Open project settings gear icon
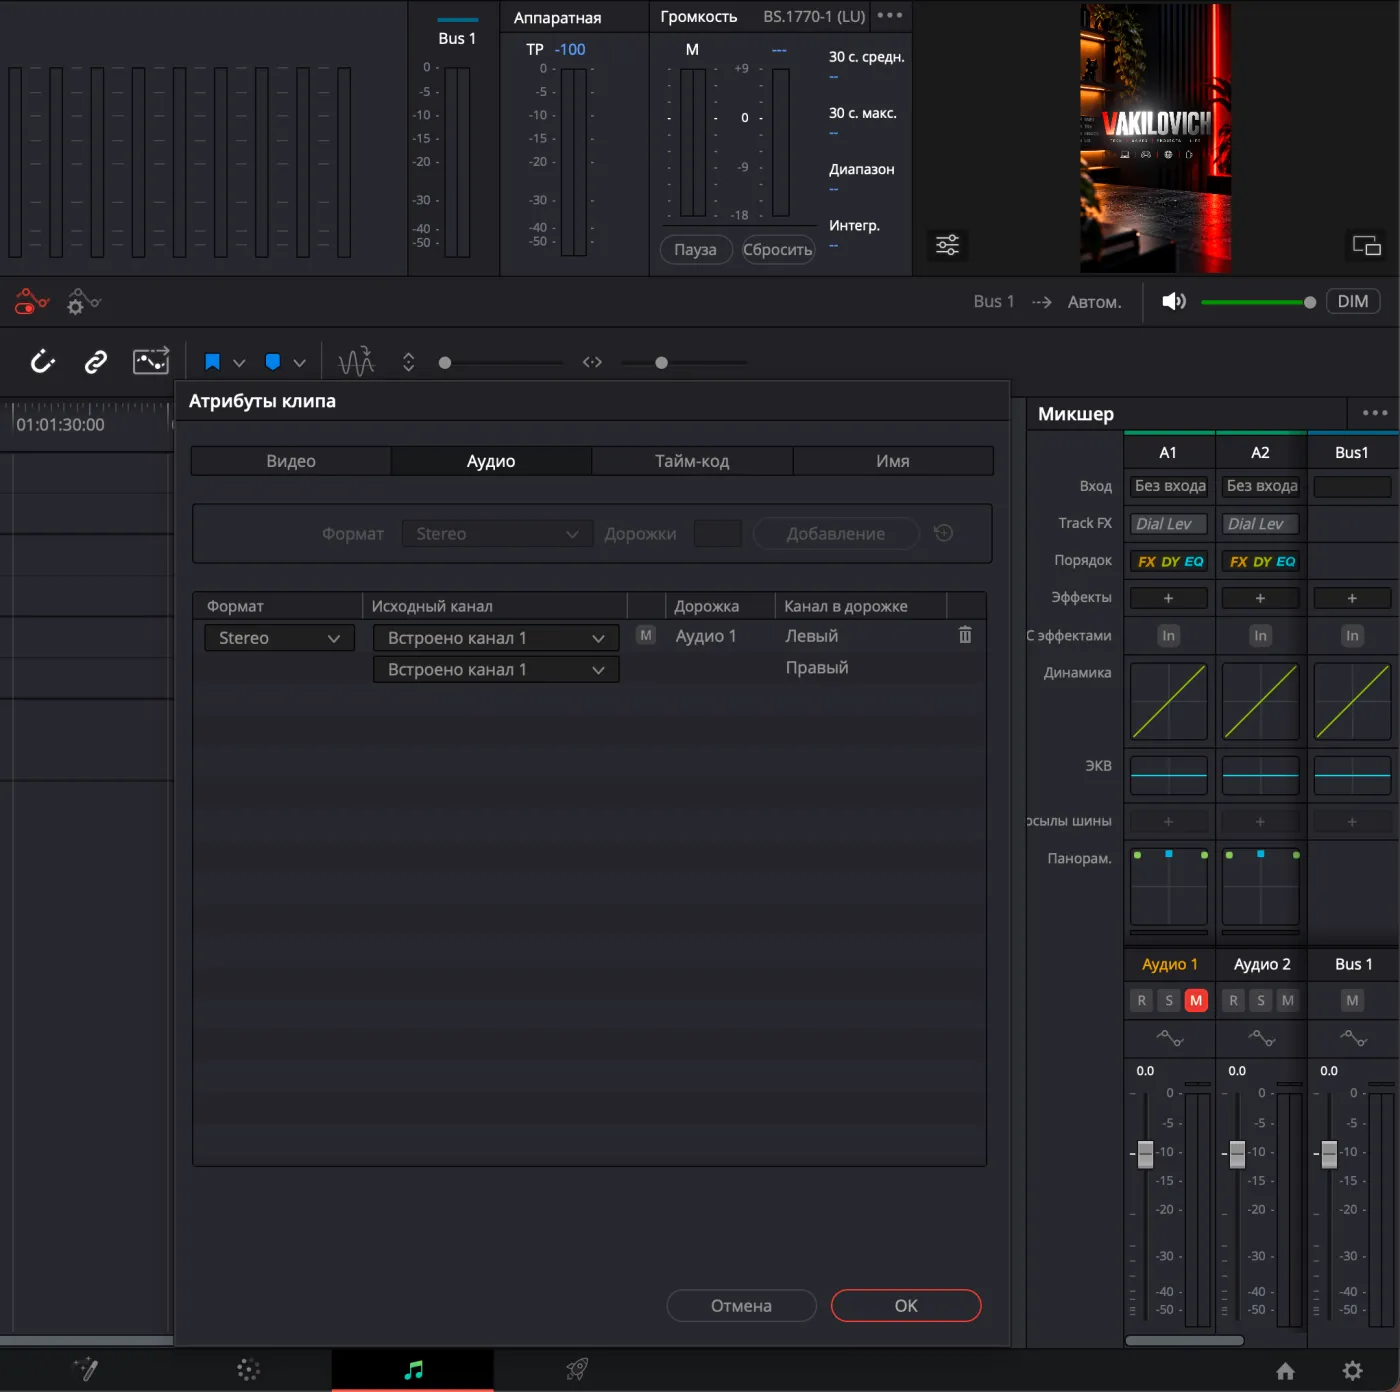Viewport: 1400px width, 1392px height. 1352,1371
